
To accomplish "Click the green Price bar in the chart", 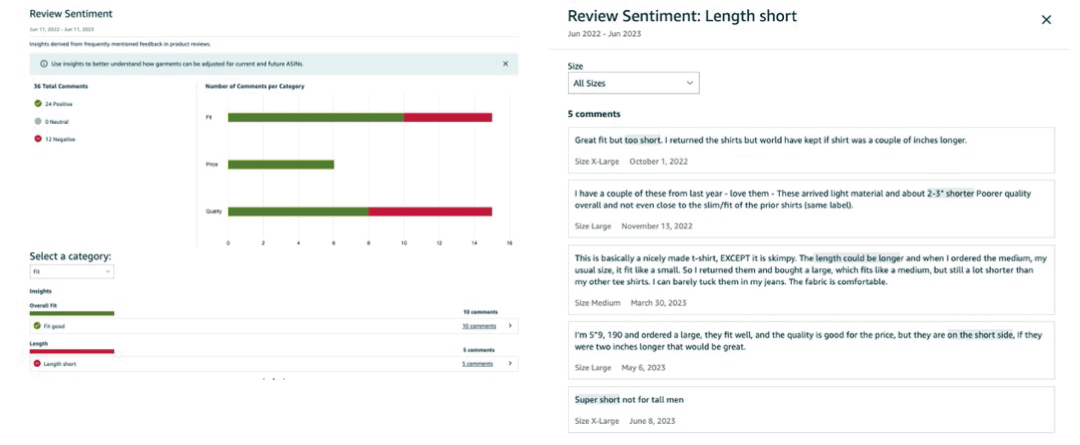I will pos(281,165).
